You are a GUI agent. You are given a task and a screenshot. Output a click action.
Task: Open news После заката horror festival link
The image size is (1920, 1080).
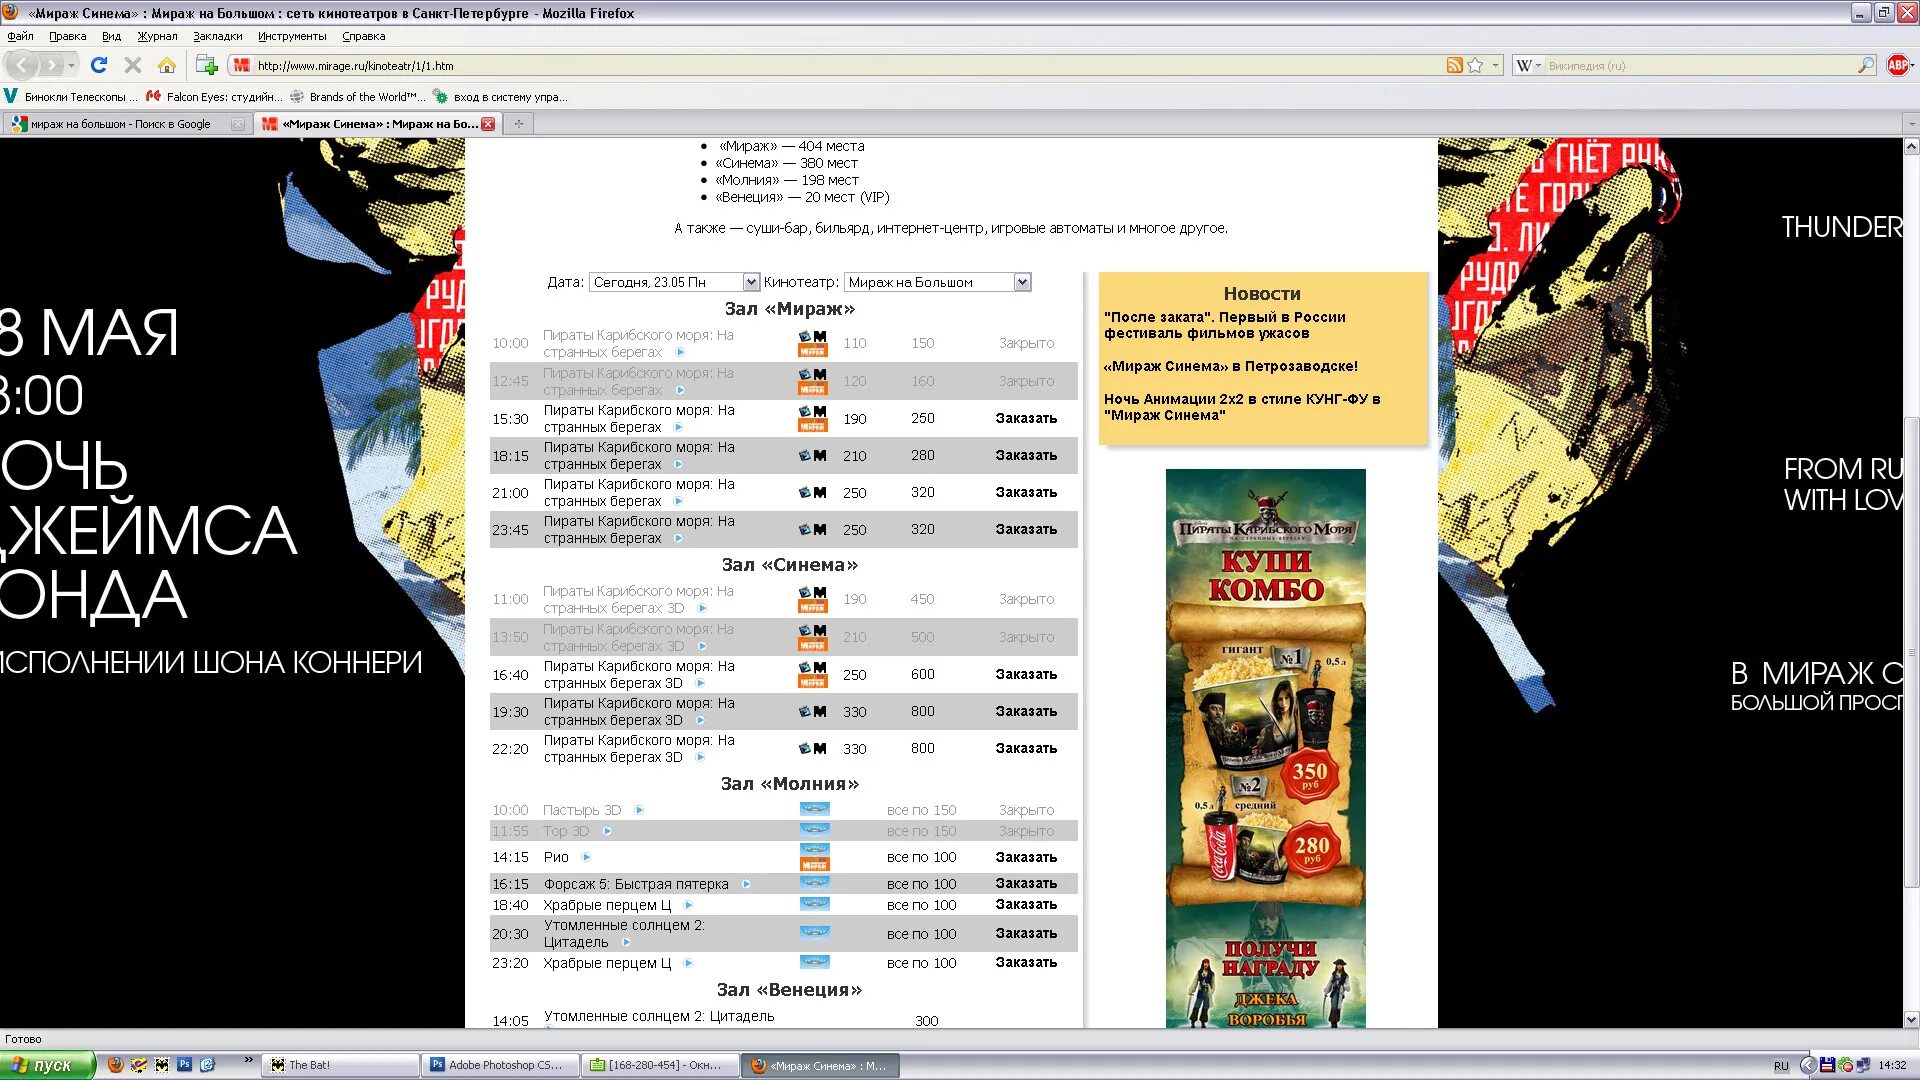[x=1224, y=325]
